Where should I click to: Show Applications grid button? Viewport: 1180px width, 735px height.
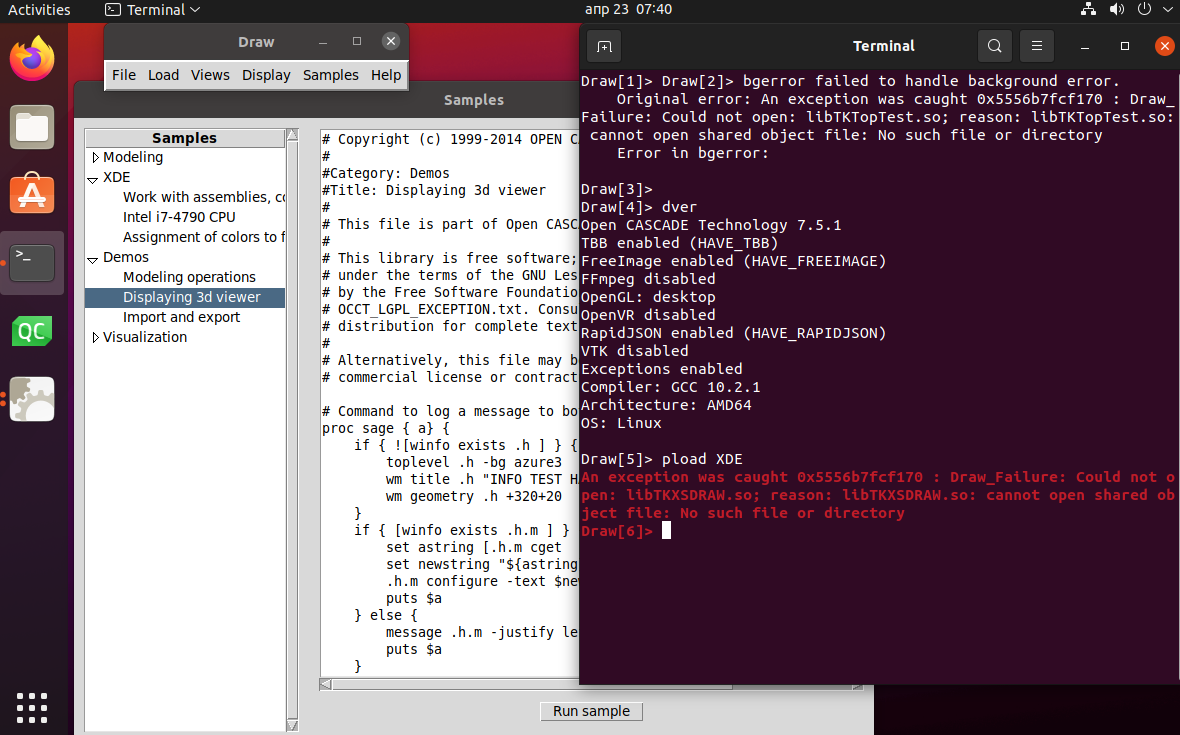click(x=33, y=706)
